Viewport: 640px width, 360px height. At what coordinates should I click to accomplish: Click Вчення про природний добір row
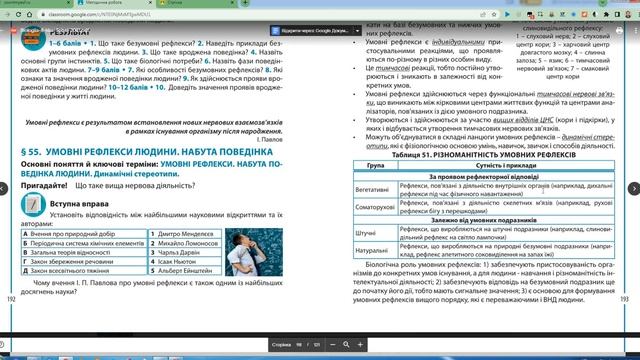[84, 234]
